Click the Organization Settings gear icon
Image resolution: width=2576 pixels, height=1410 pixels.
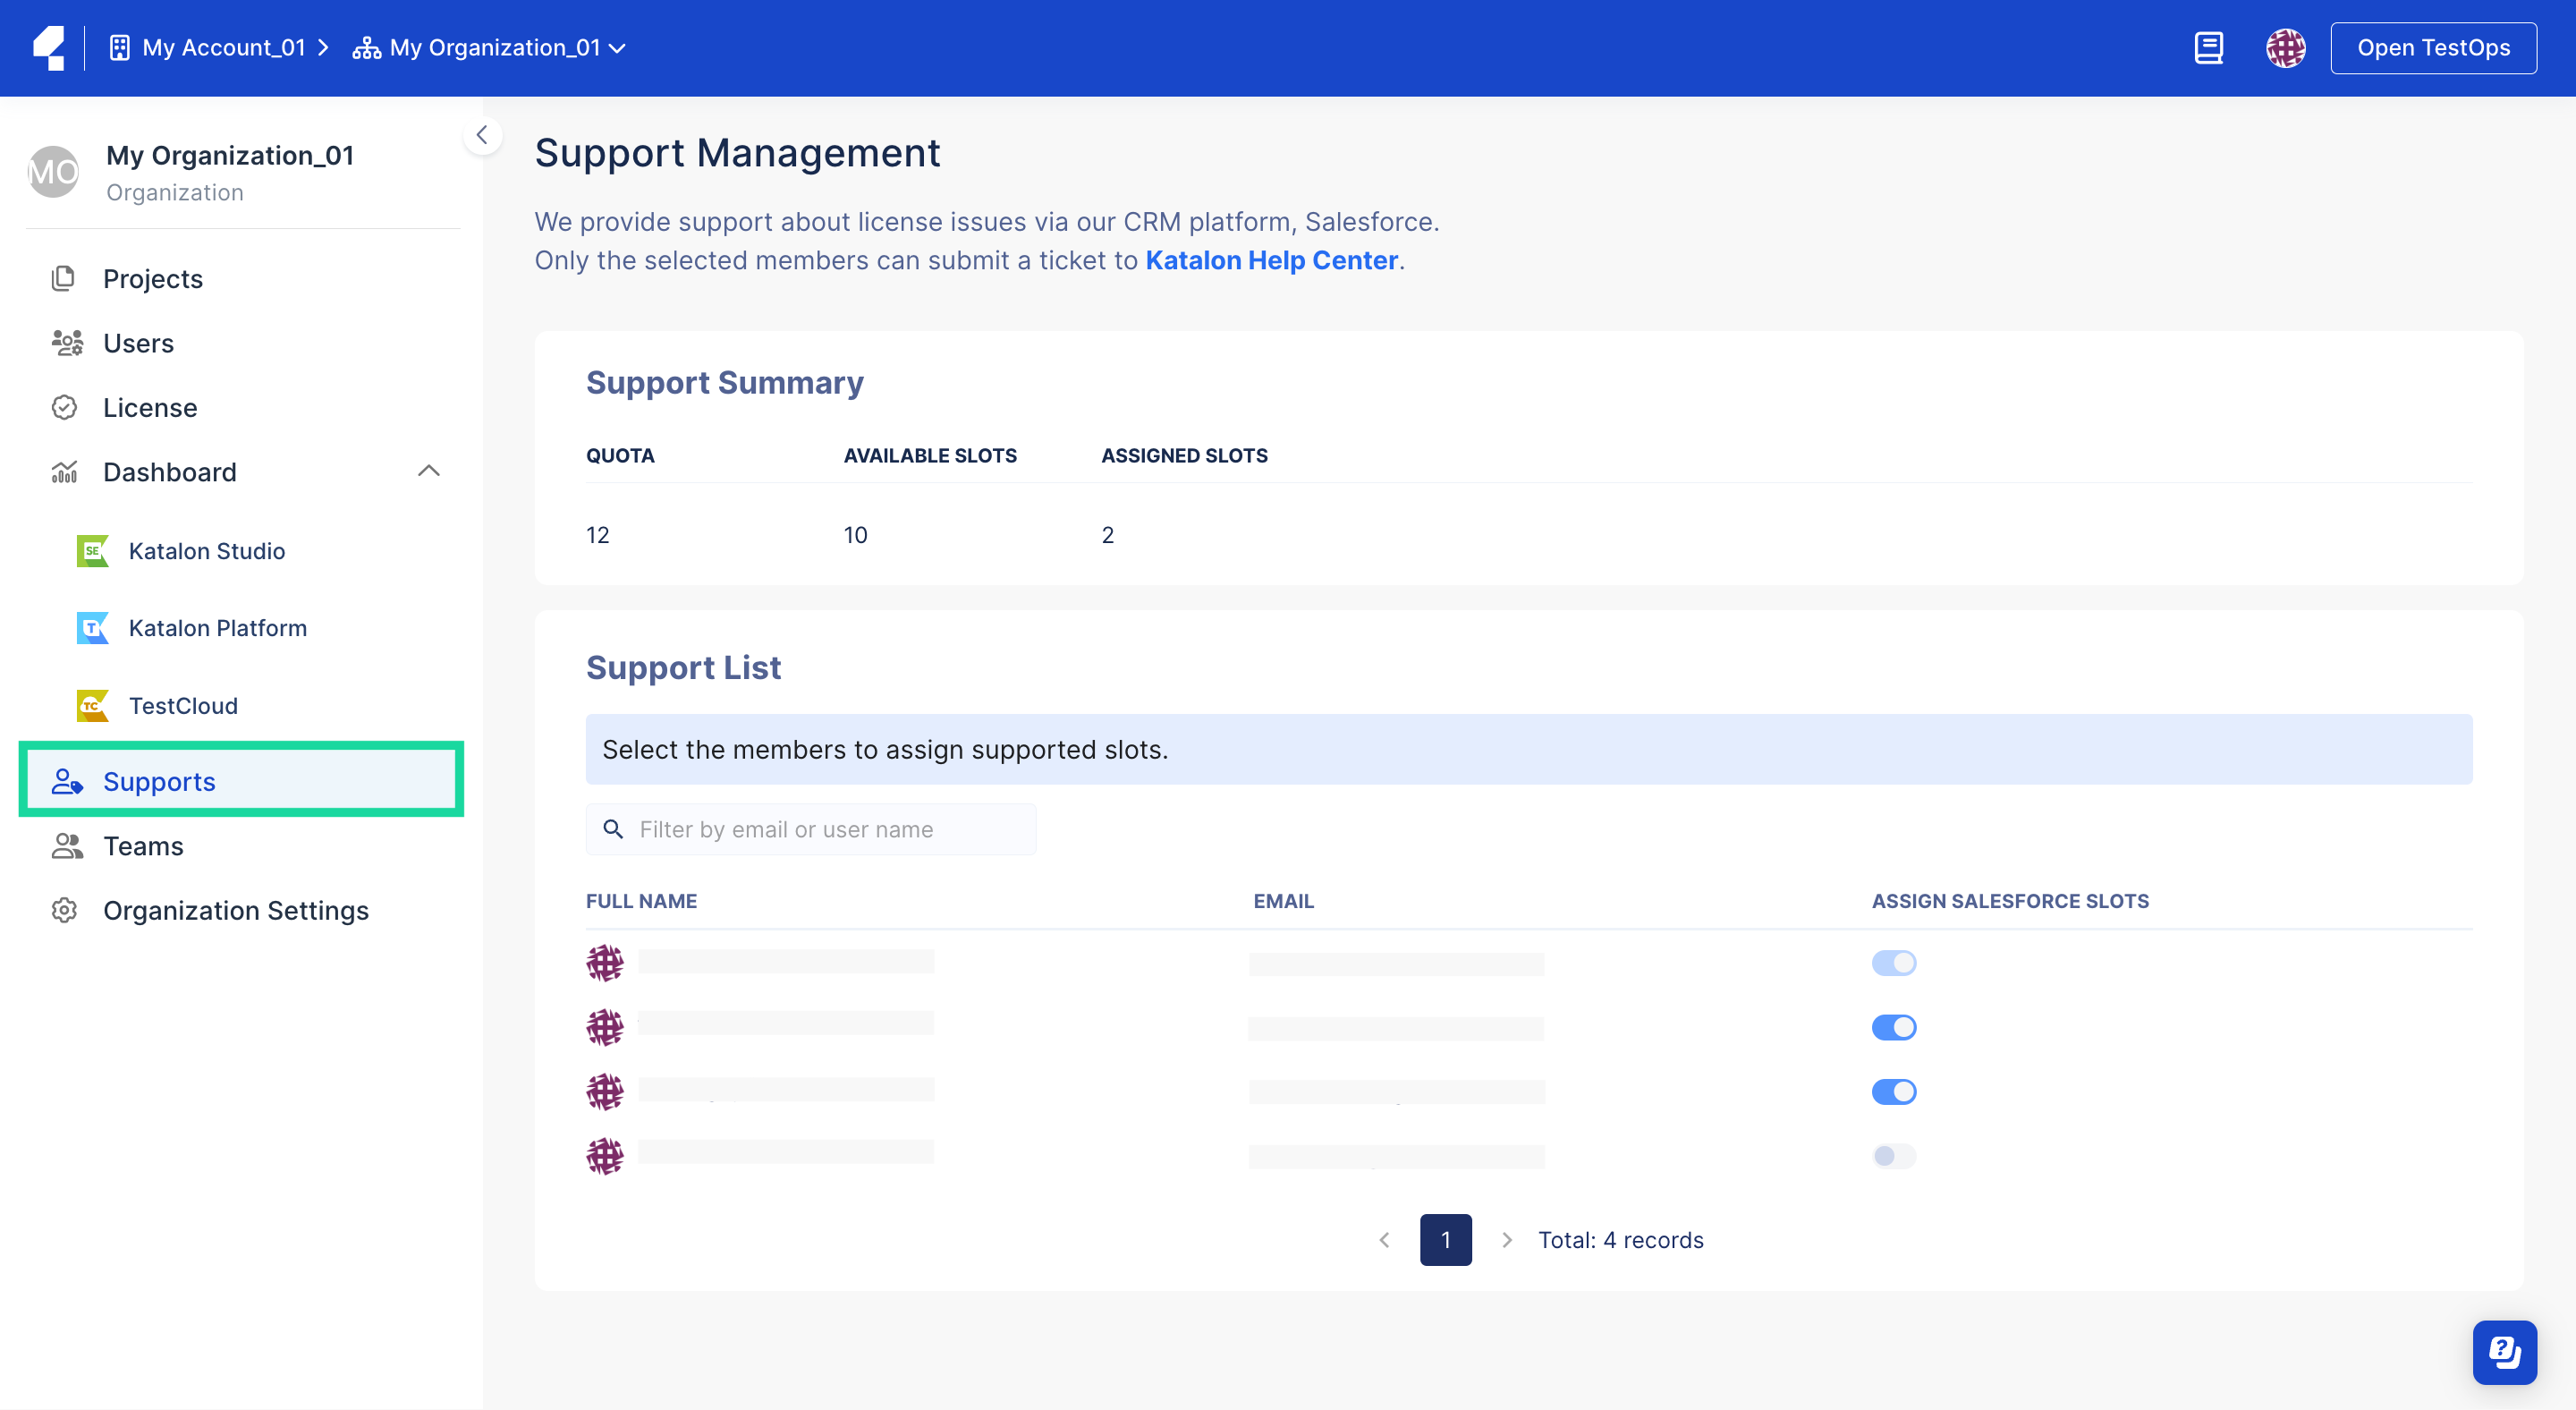pyautogui.click(x=65, y=910)
